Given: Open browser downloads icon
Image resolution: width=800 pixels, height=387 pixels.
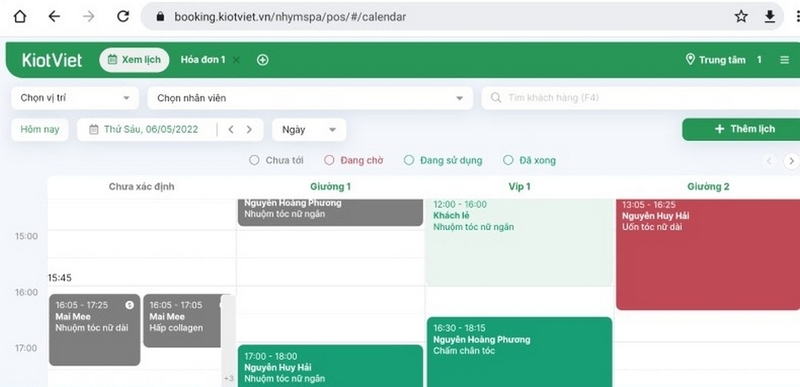Looking at the screenshot, I should coord(769,17).
